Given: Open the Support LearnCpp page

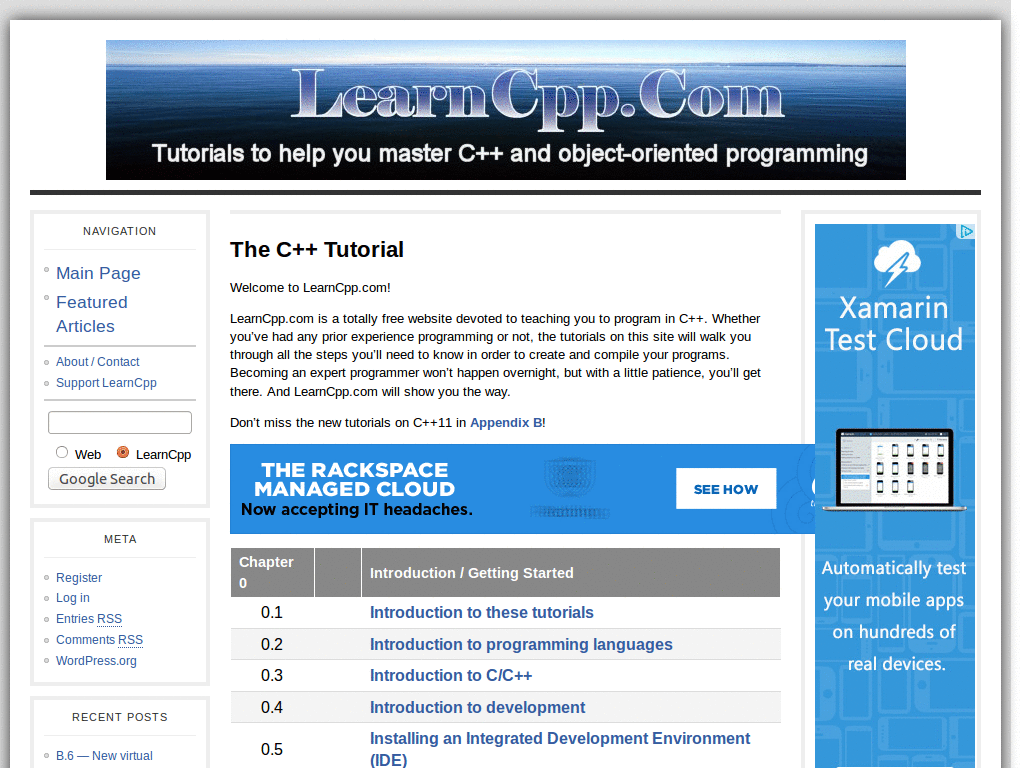Looking at the screenshot, I should coord(106,382).
